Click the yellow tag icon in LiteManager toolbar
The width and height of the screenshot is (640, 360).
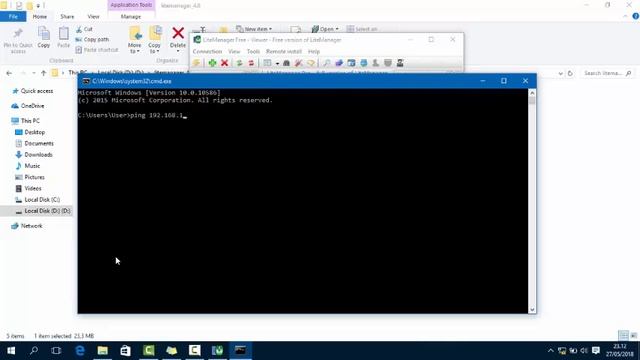(311, 63)
